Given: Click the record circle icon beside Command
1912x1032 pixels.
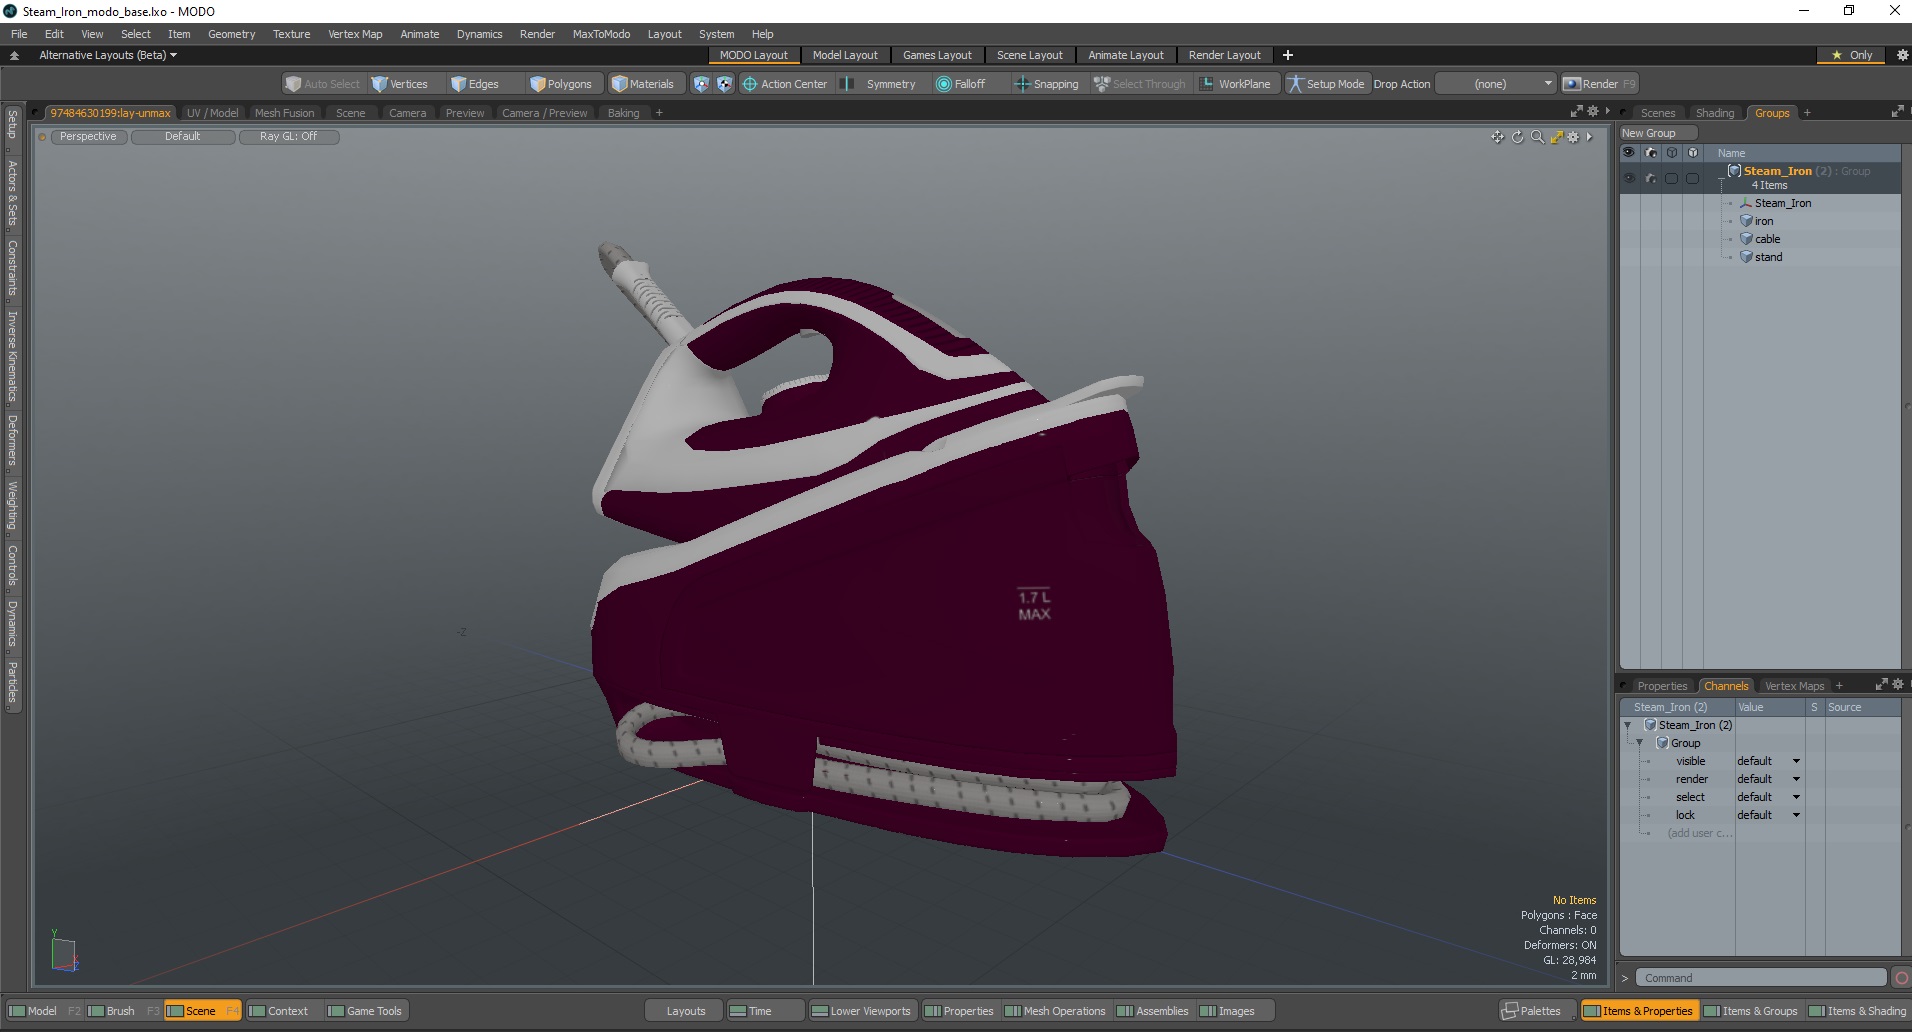Looking at the screenshot, I should click(1901, 978).
